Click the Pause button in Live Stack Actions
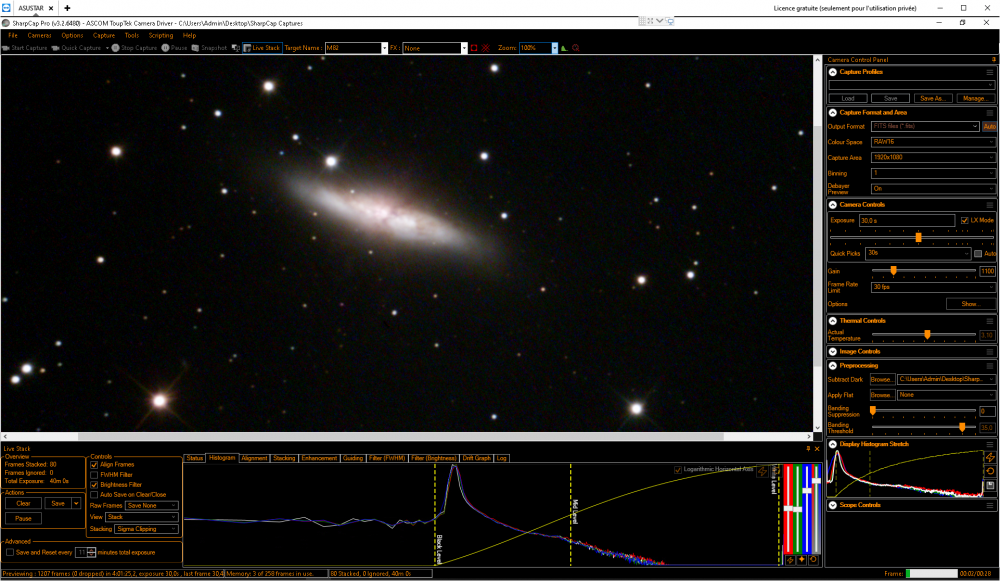 pos(24,518)
